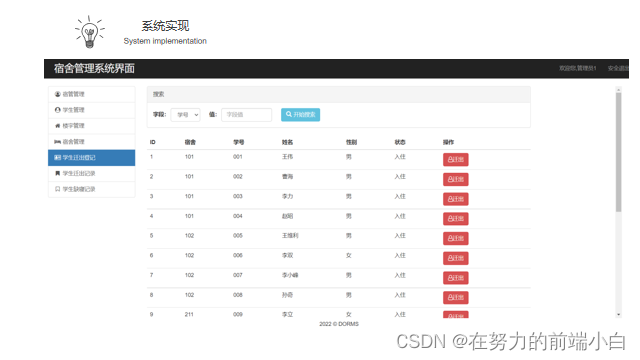Viewport: 640px width, 360px height.
Task: Select the highlighted 学生迁出登记 menu item
Action: click(x=91, y=158)
